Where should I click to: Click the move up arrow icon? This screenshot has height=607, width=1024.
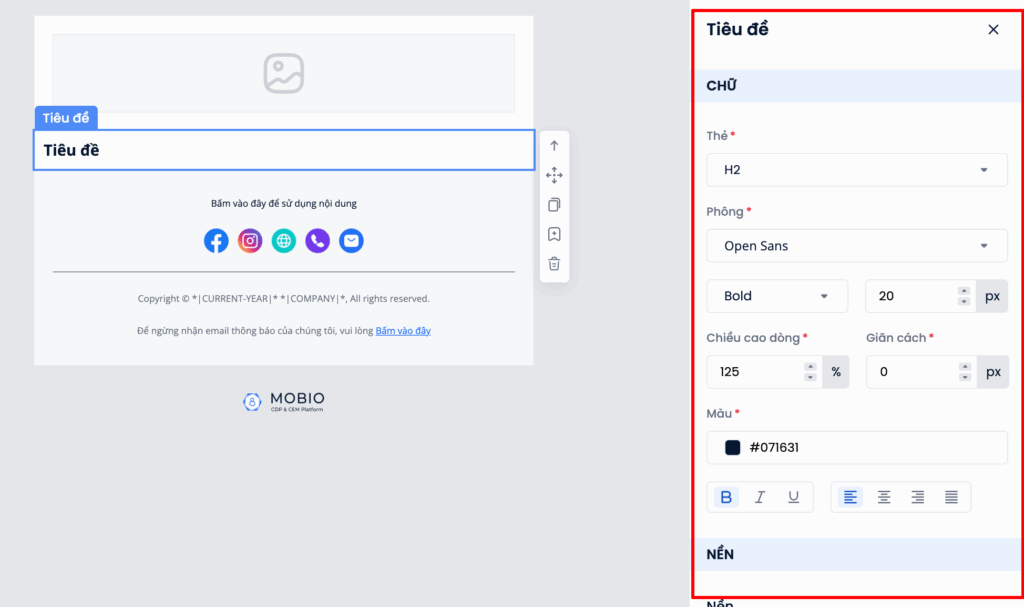(554, 146)
